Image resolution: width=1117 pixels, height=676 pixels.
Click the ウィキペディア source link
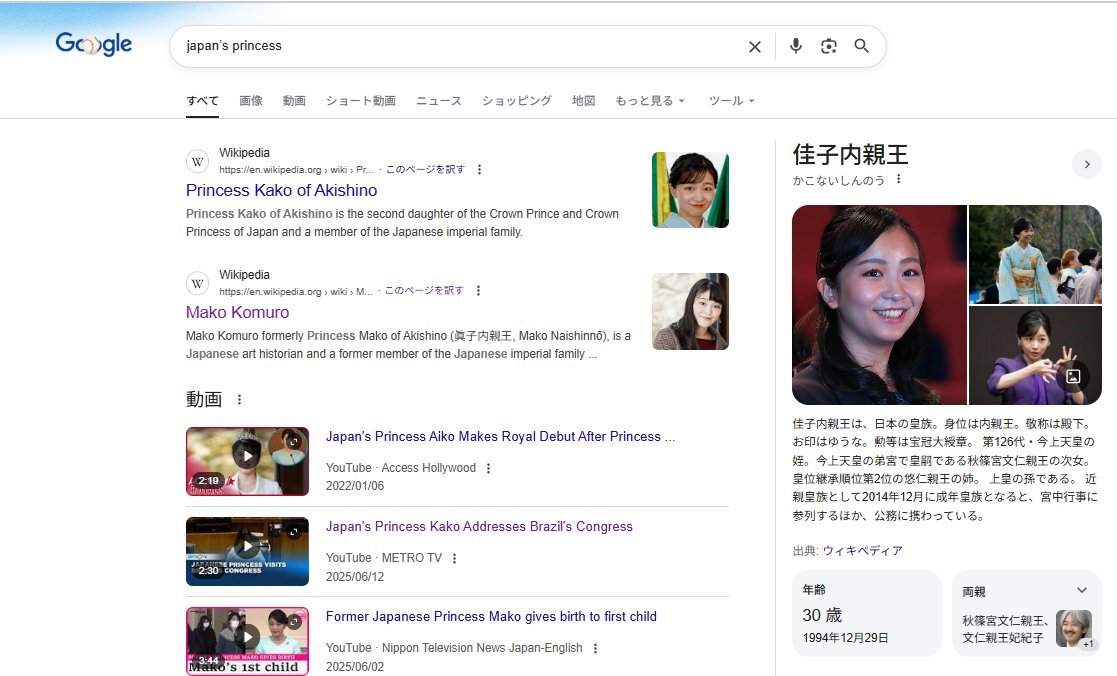pyautogui.click(x=862, y=551)
